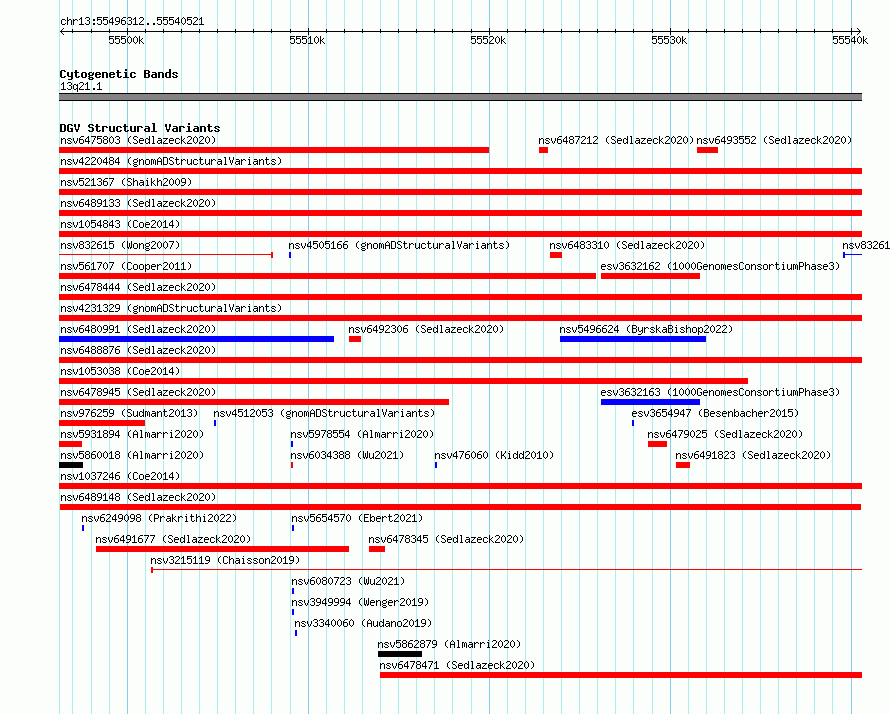Click nsv6492306 (Sedlazeck2020) label

426,329
